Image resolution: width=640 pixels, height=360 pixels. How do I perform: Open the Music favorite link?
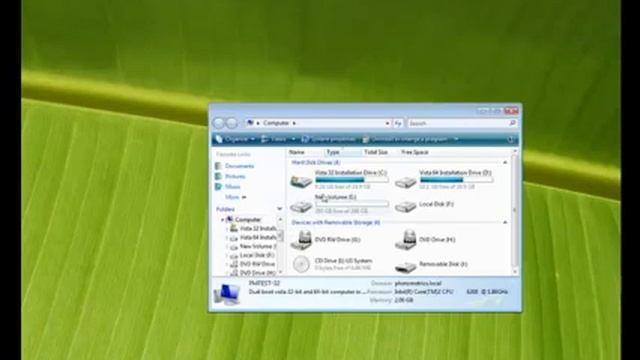tap(233, 187)
